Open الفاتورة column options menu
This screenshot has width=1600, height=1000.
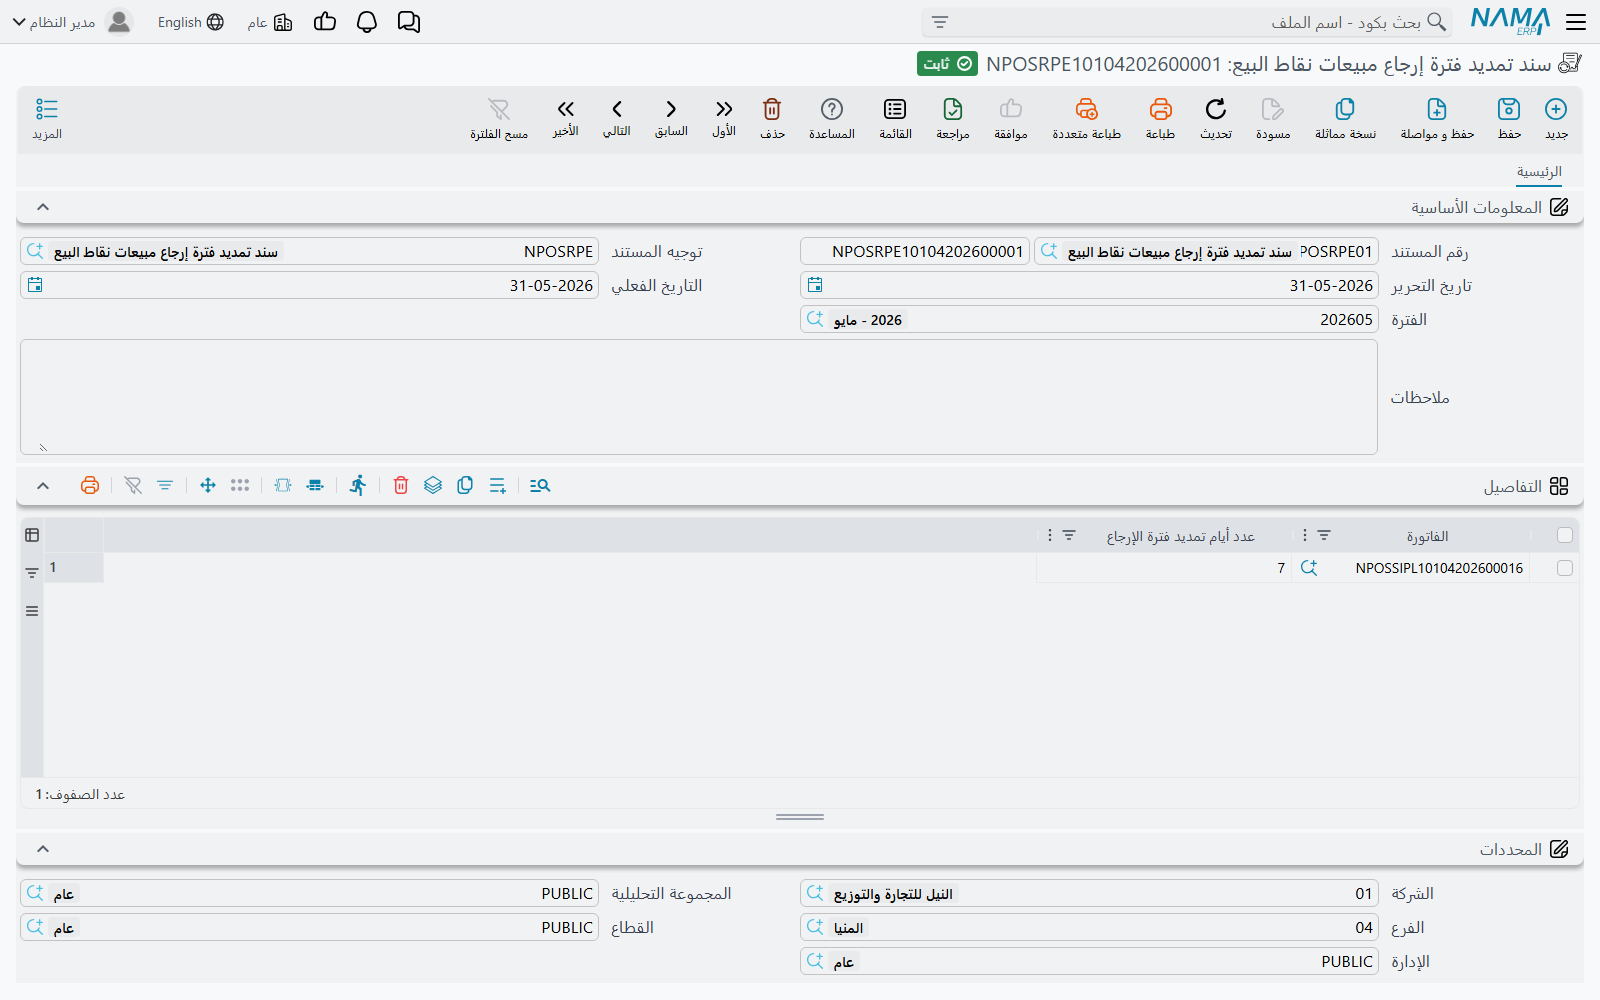[1305, 536]
